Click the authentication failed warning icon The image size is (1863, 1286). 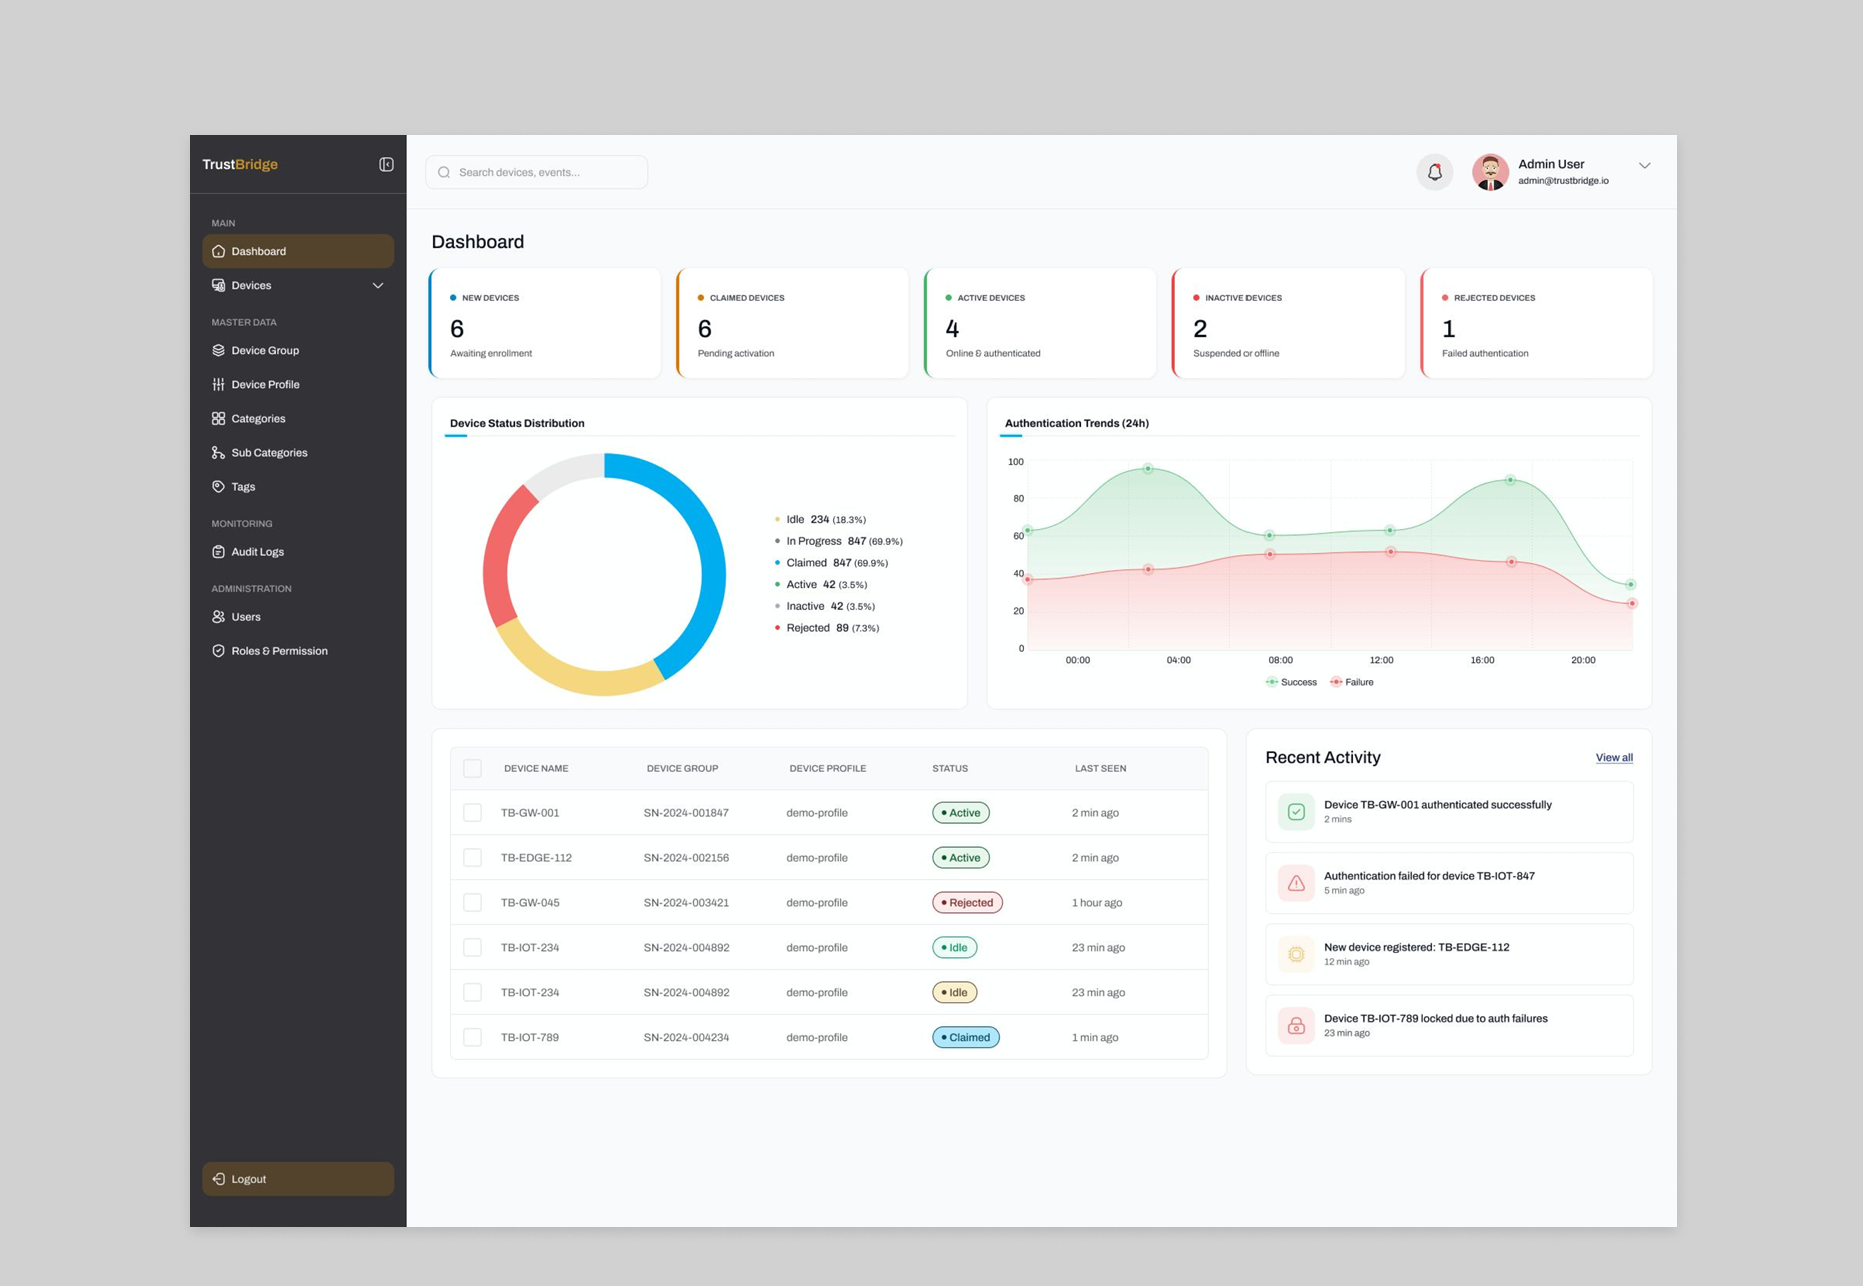pos(1296,883)
